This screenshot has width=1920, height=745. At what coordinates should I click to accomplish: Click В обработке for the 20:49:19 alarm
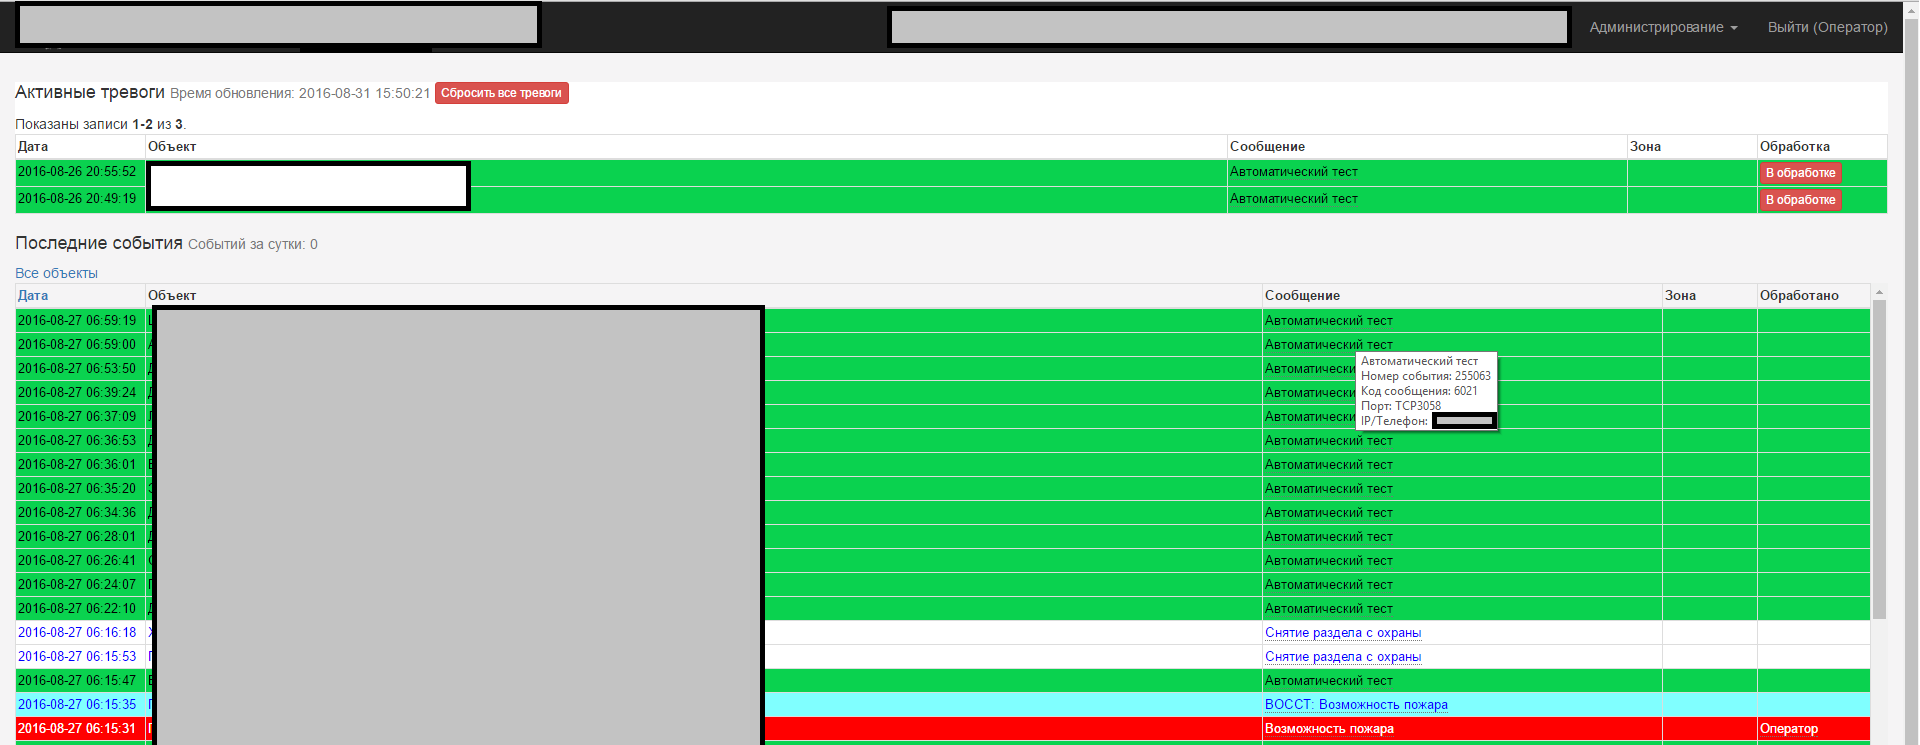1800,200
